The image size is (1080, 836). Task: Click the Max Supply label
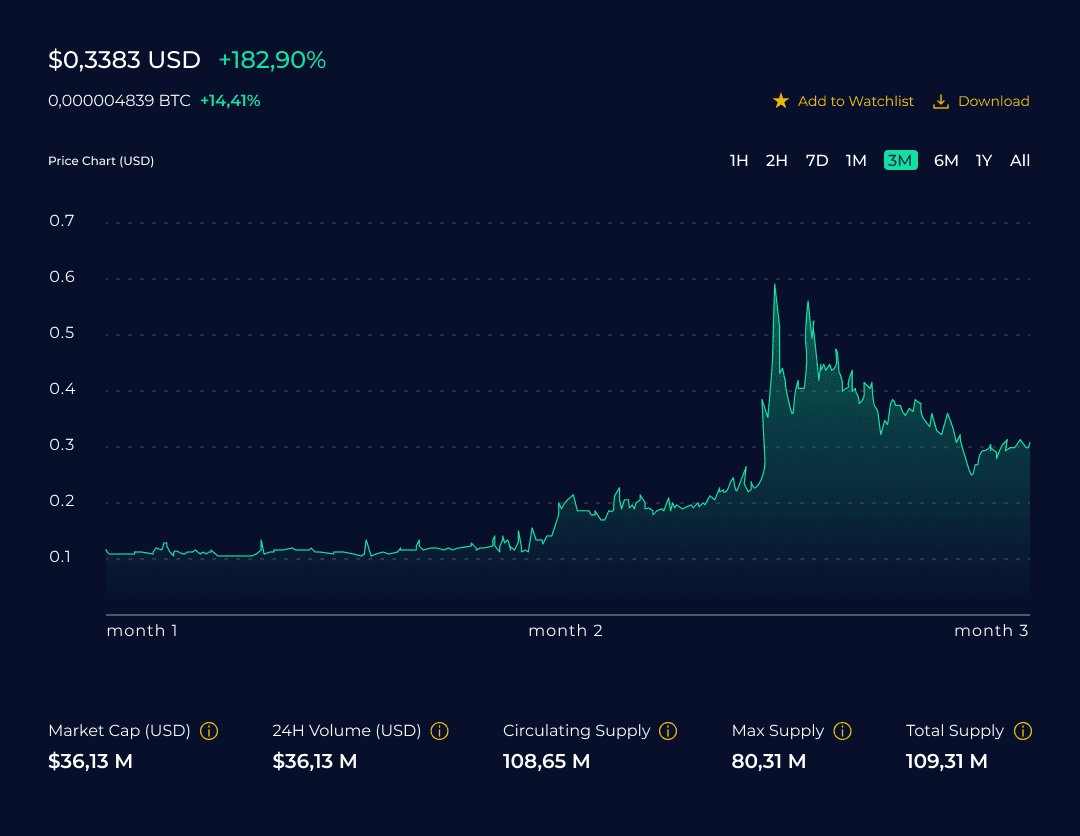coord(778,731)
